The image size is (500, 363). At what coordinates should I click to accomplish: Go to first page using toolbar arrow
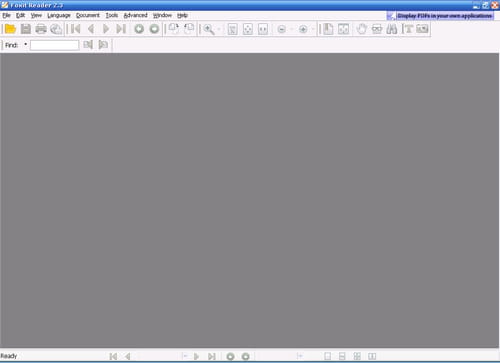pyautogui.click(x=76, y=29)
